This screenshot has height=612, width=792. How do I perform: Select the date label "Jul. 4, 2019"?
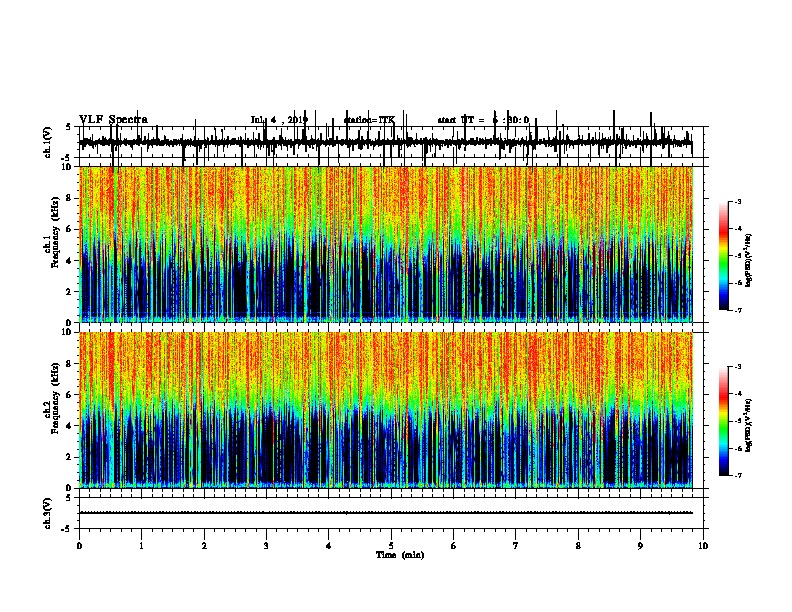pyautogui.click(x=279, y=120)
